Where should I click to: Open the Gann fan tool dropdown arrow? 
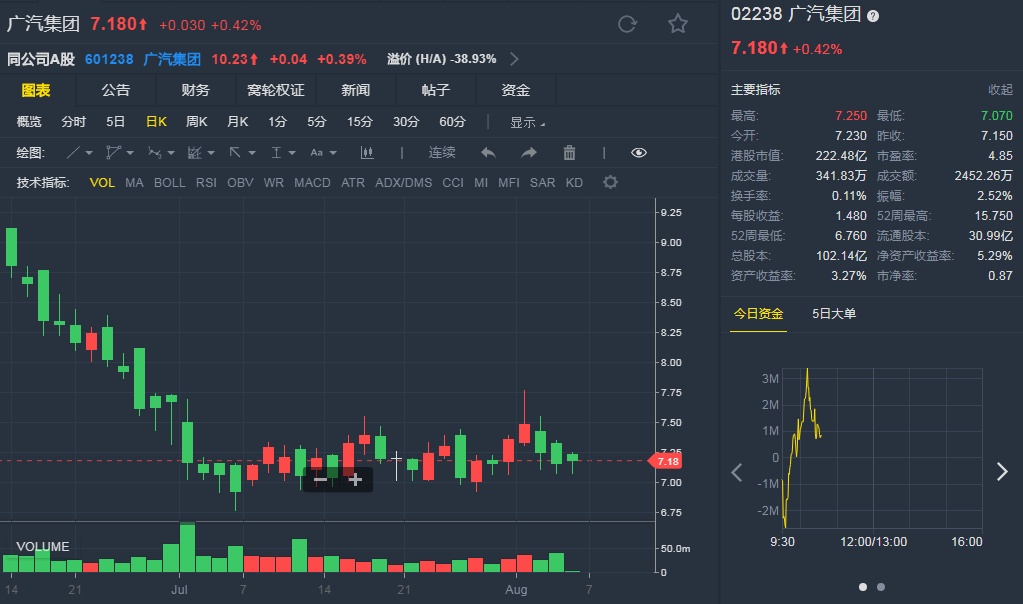211,153
